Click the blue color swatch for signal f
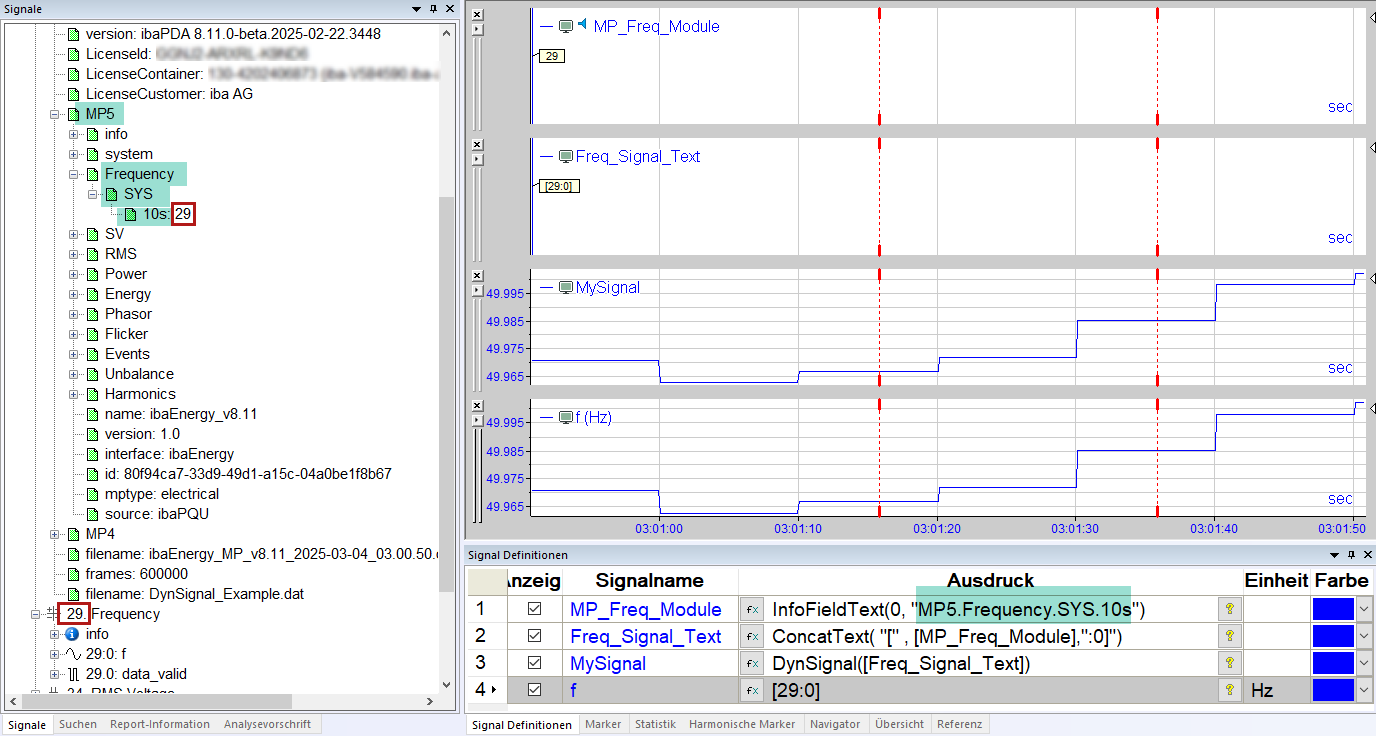 point(1333,690)
